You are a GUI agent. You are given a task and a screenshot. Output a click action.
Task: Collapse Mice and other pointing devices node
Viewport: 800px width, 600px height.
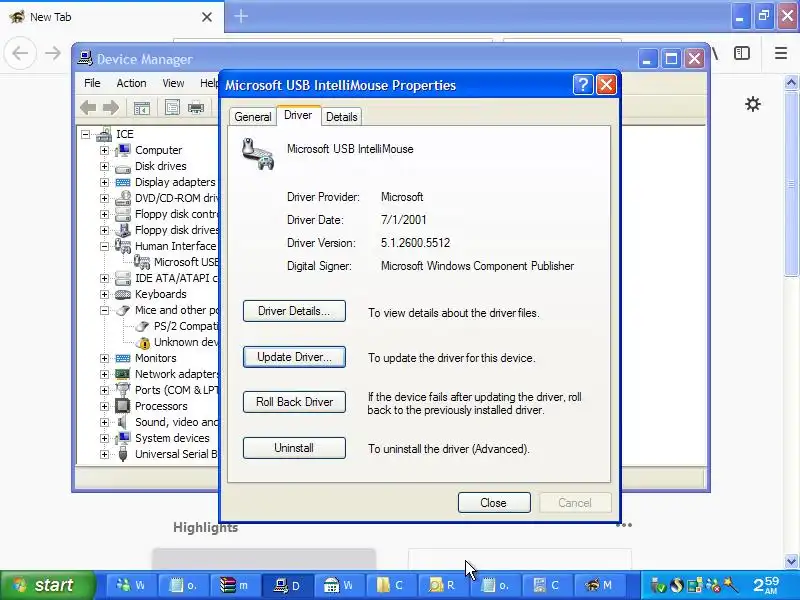(x=104, y=310)
